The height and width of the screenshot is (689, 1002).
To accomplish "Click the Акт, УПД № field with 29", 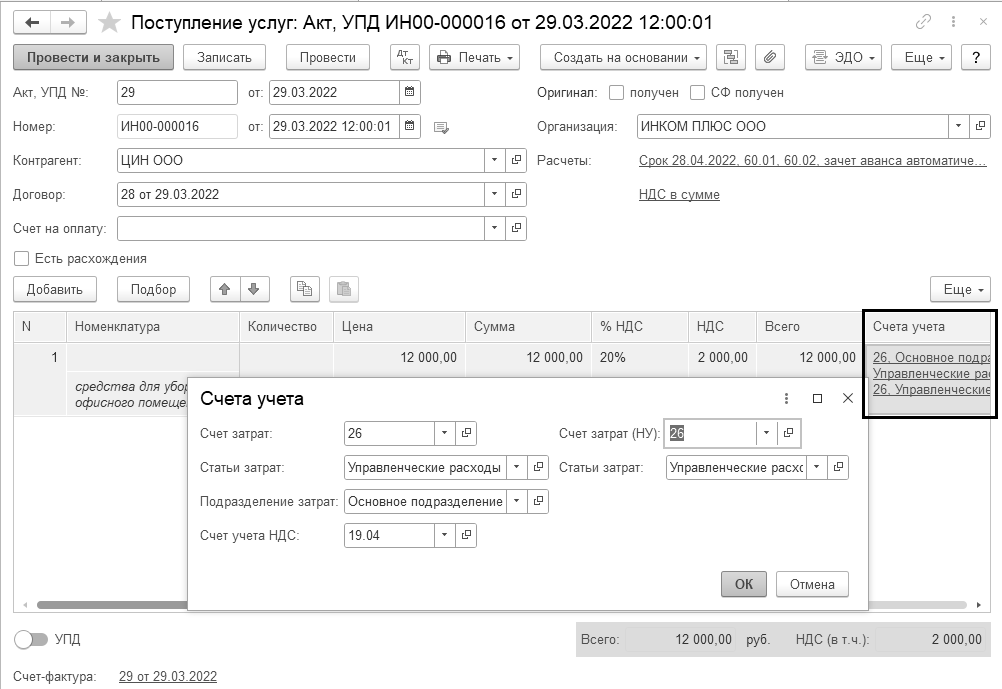I will click(177, 92).
